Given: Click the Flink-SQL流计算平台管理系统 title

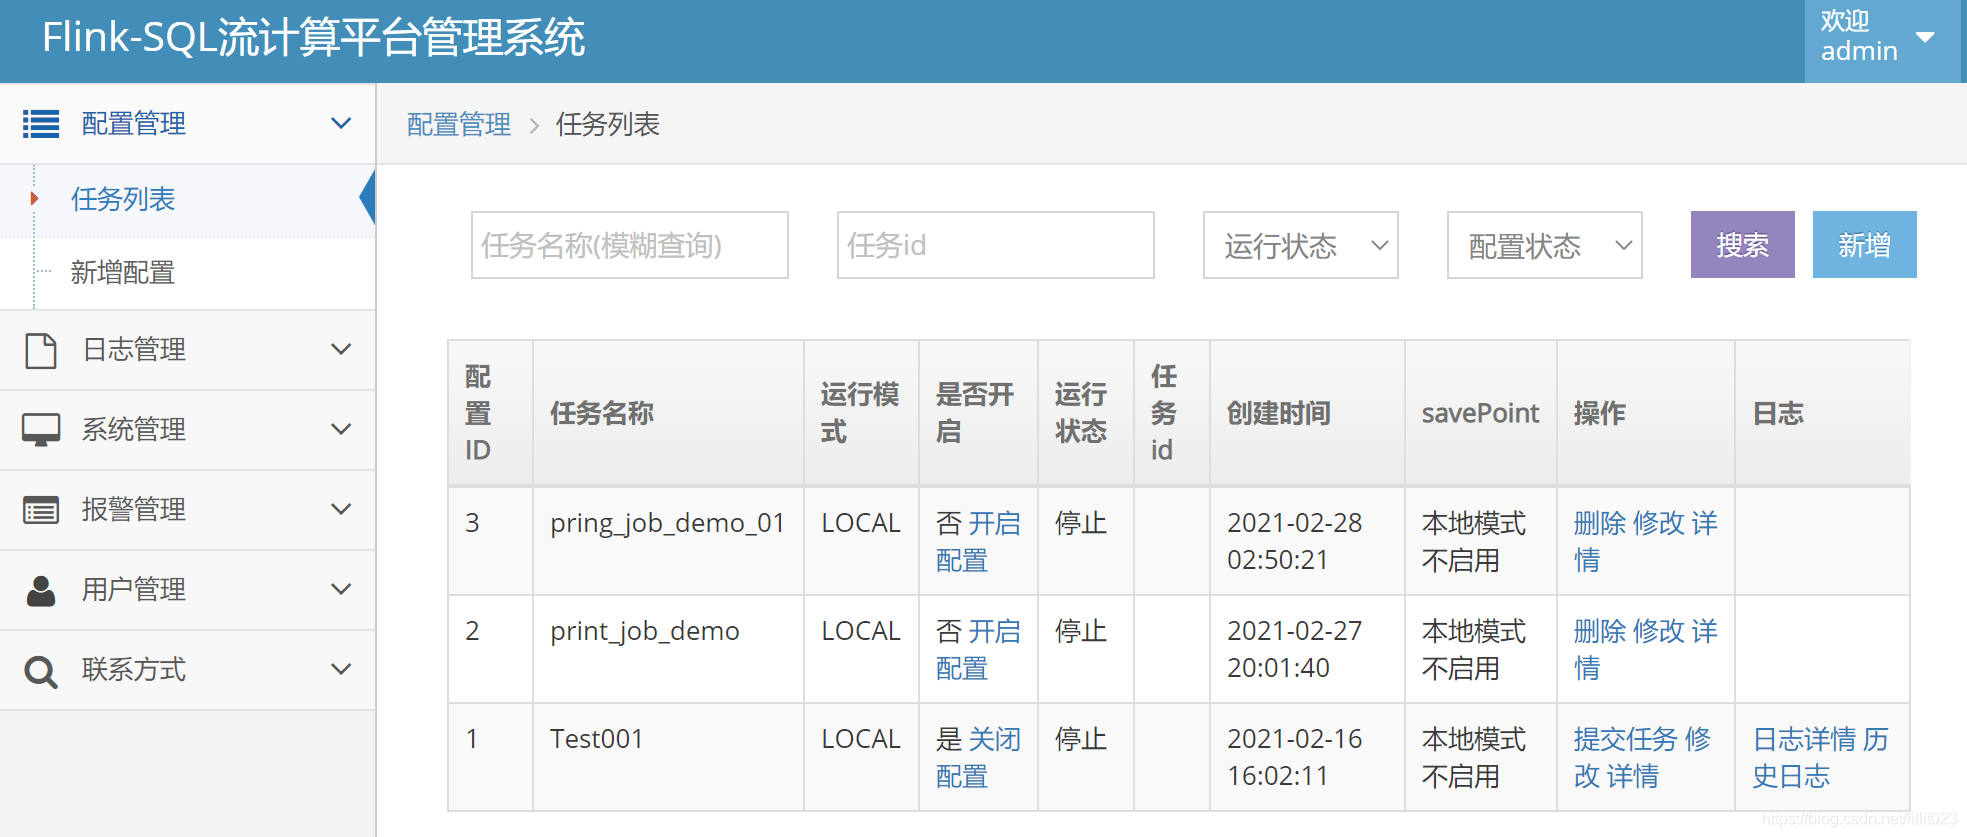Looking at the screenshot, I should click(x=313, y=39).
